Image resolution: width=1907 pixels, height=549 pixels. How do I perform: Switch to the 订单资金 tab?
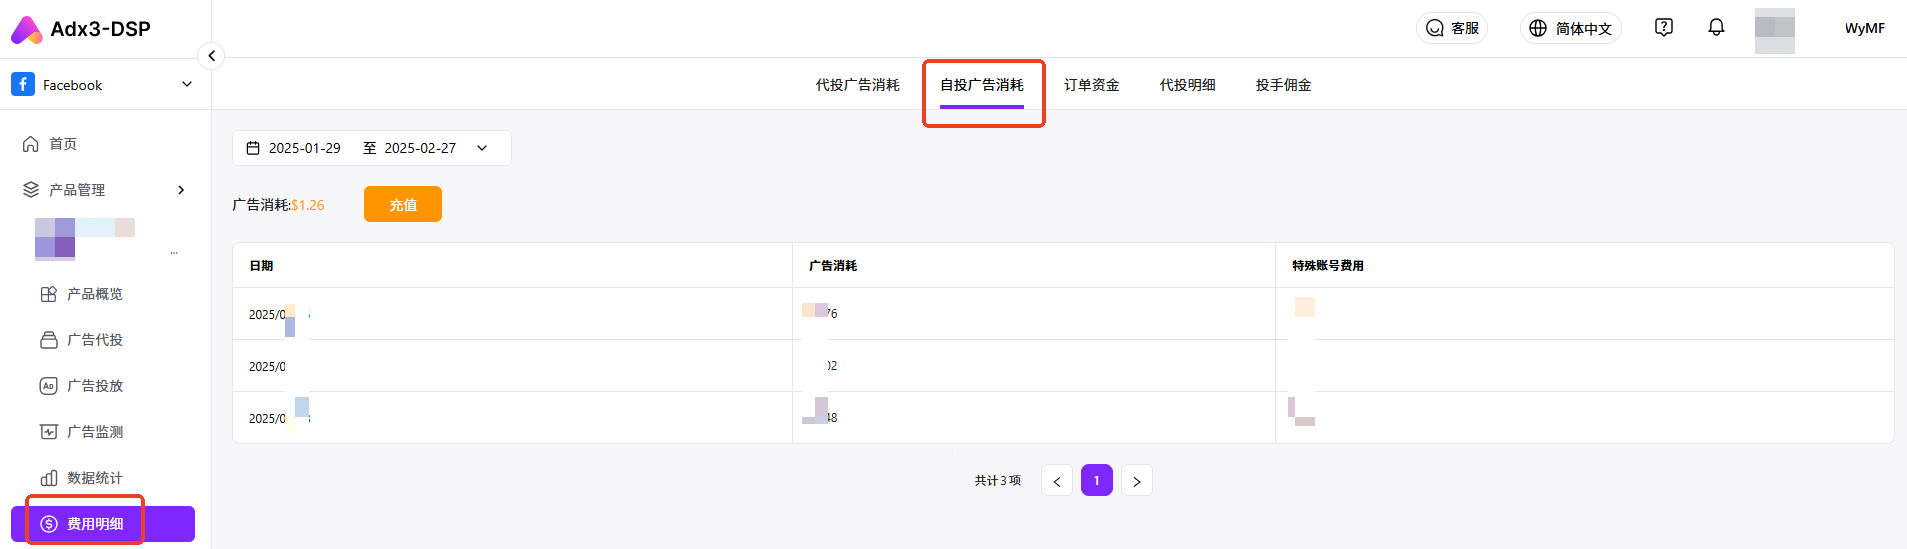coord(1091,85)
